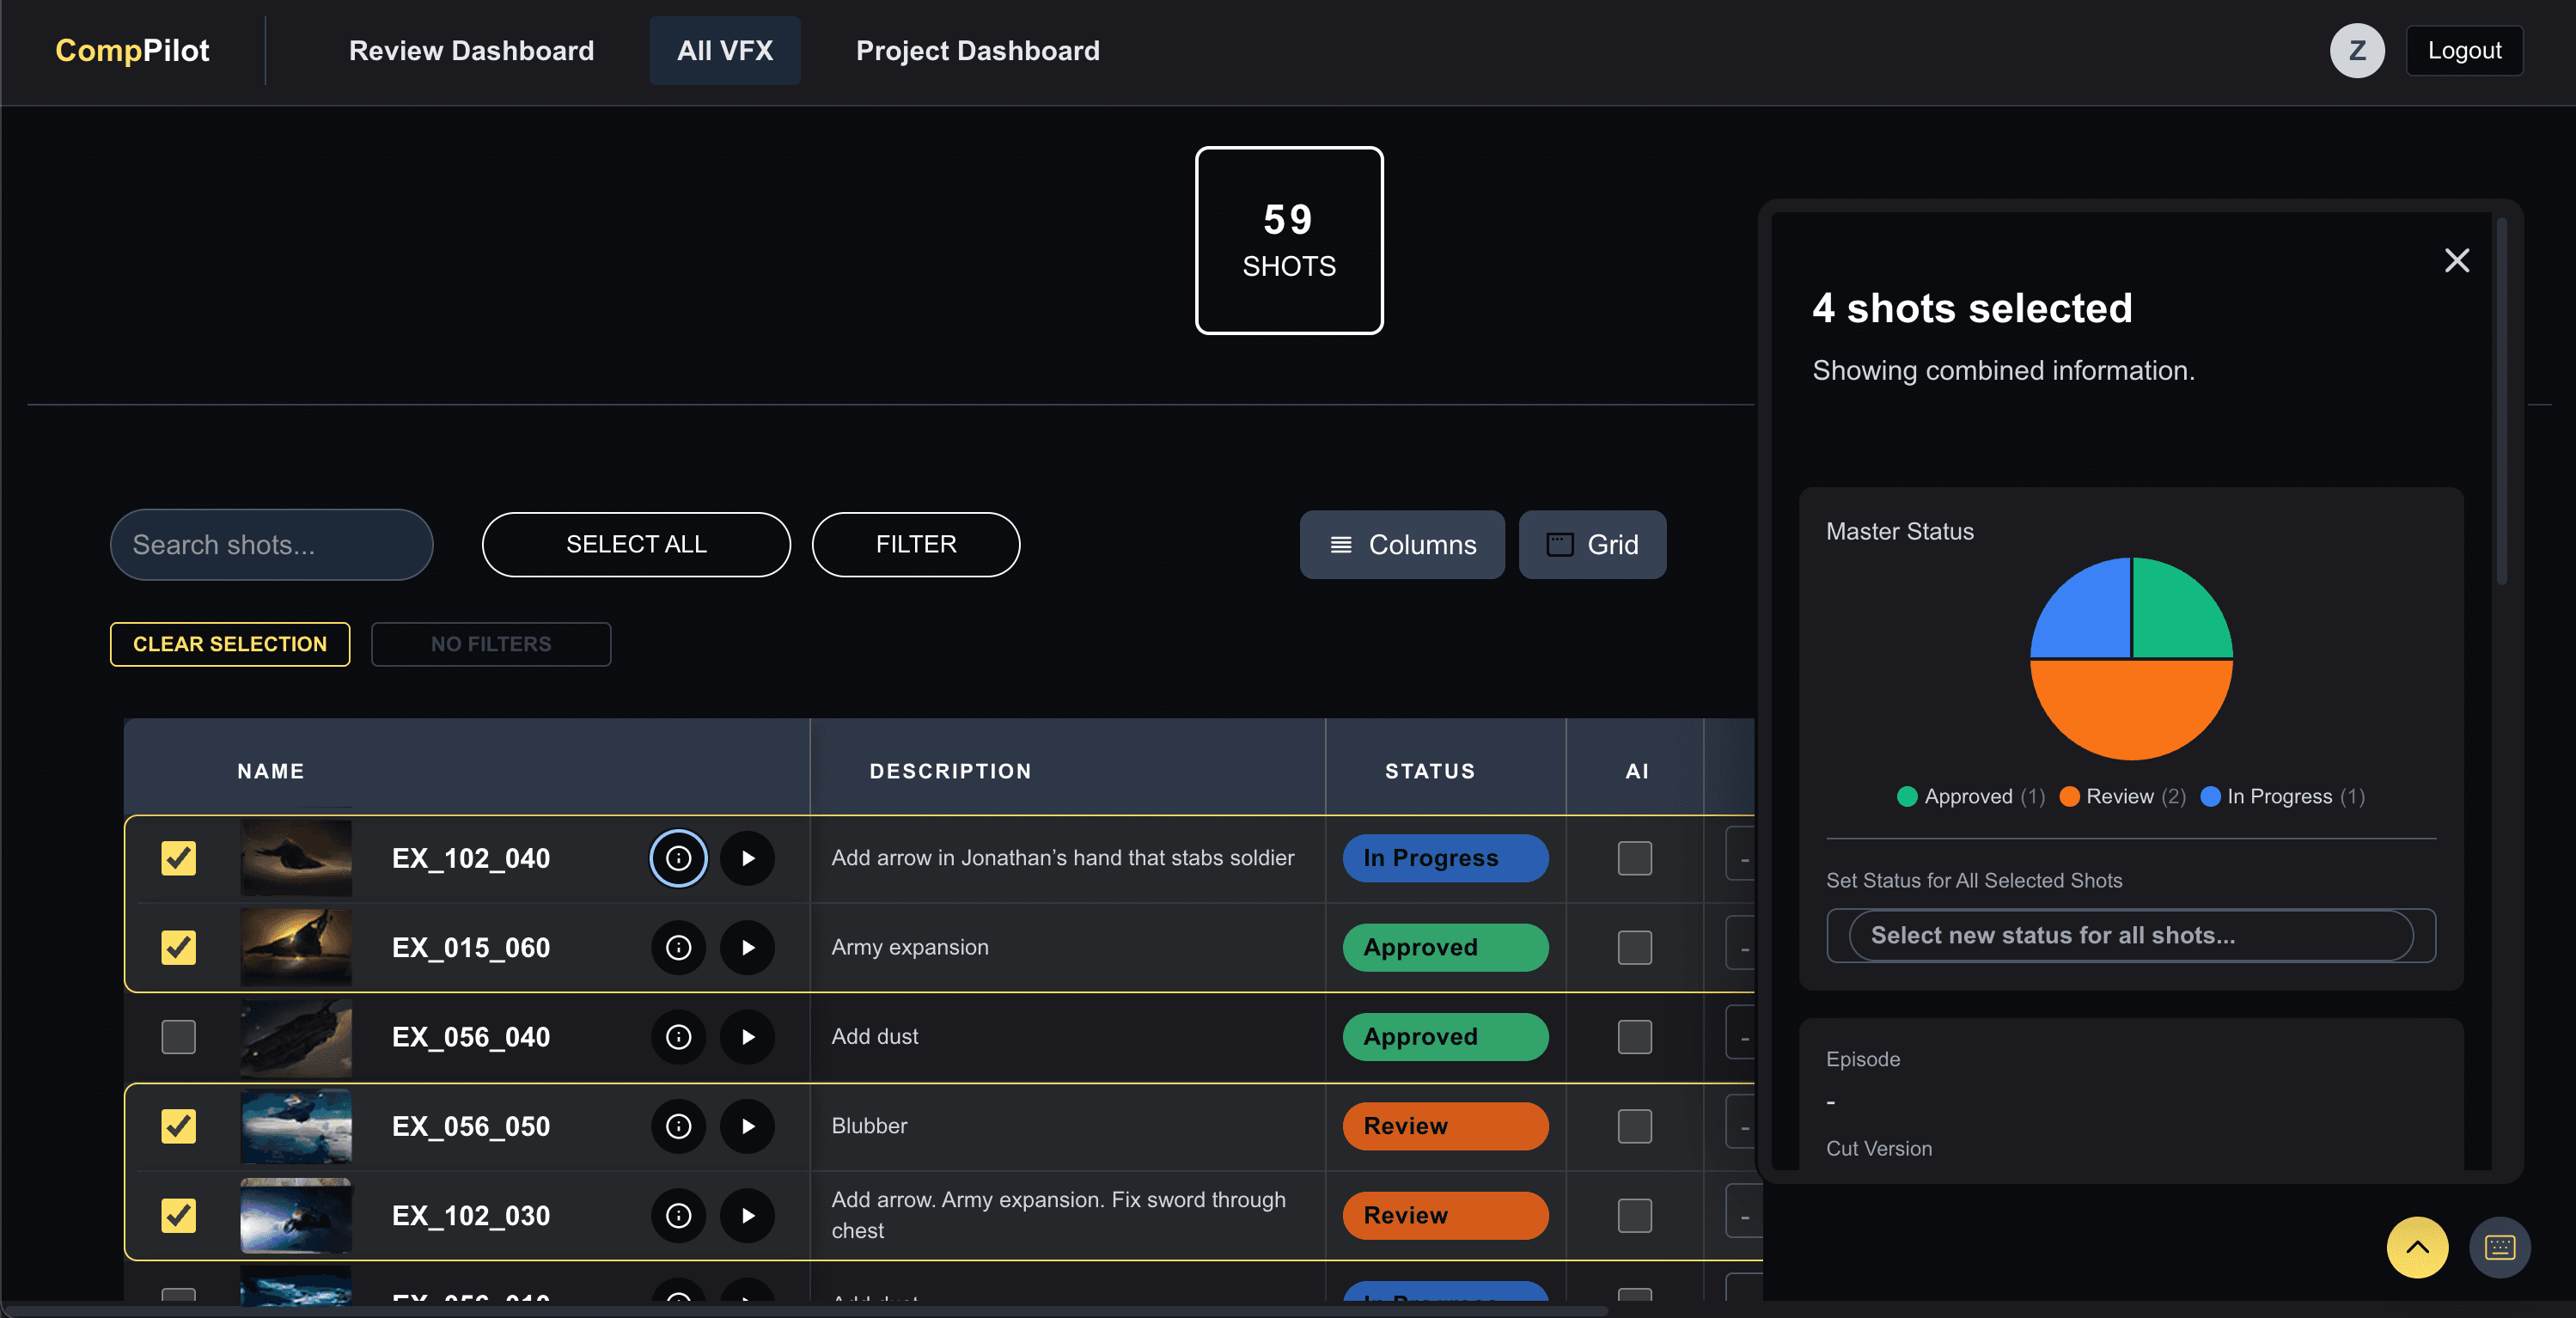The height and width of the screenshot is (1318, 2576).
Task: Open info icon for EX_056_040
Action: click(678, 1037)
